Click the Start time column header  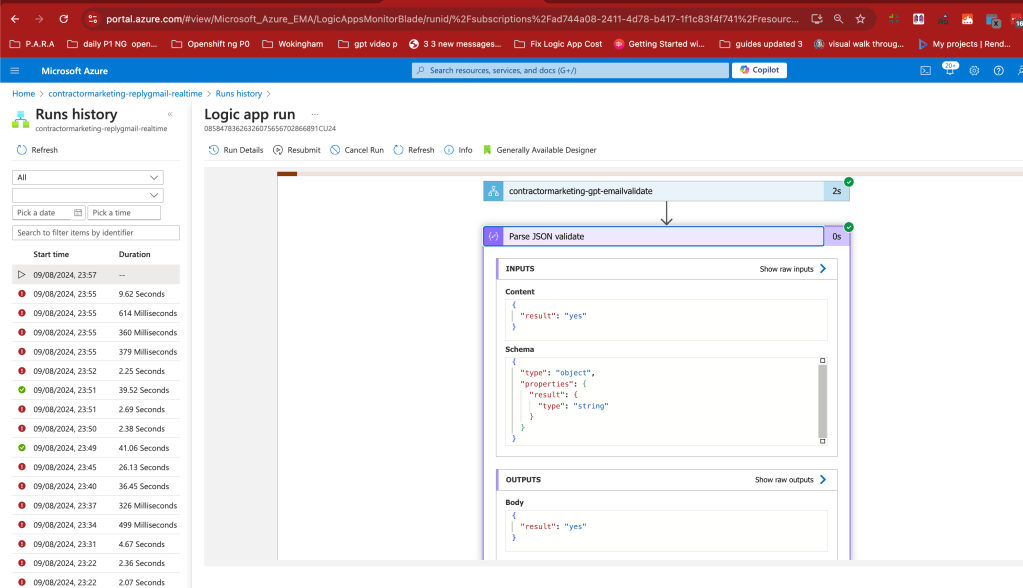tap(51, 255)
